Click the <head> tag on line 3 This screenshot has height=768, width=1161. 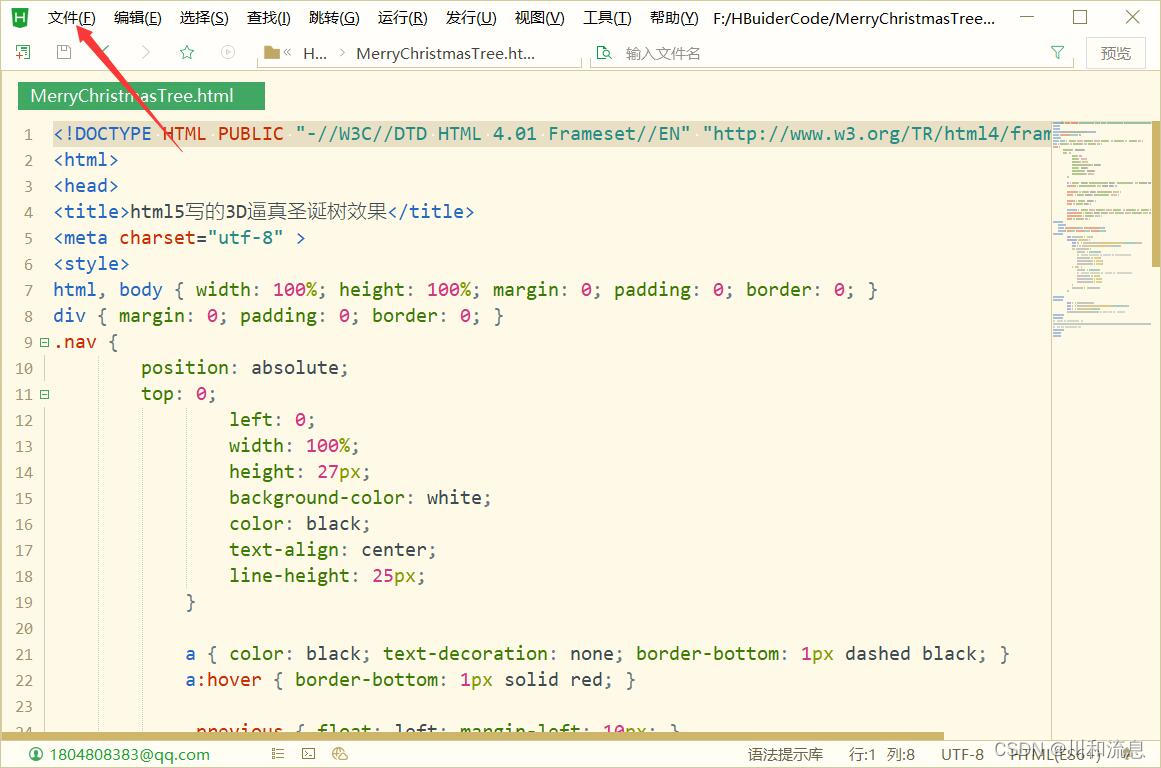click(x=86, y=186)
